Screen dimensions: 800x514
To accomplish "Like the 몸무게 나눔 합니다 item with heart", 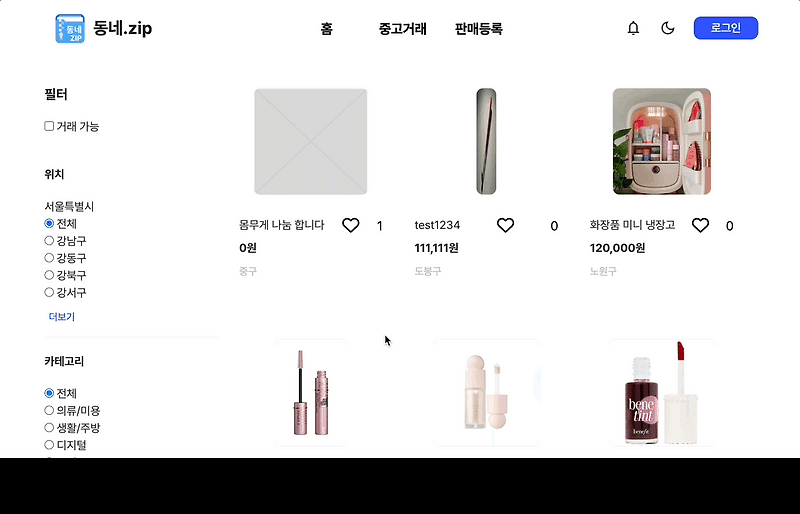I will coord(351,225).
